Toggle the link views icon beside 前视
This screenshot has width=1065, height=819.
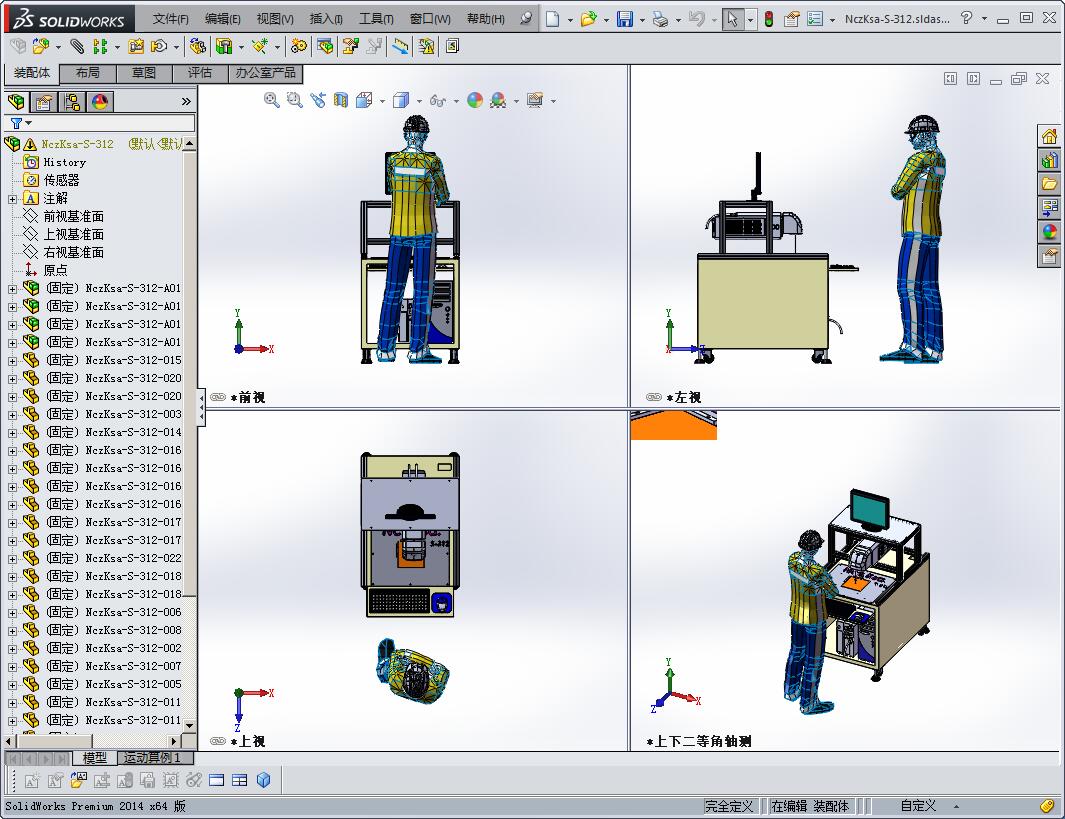[218, 397]
